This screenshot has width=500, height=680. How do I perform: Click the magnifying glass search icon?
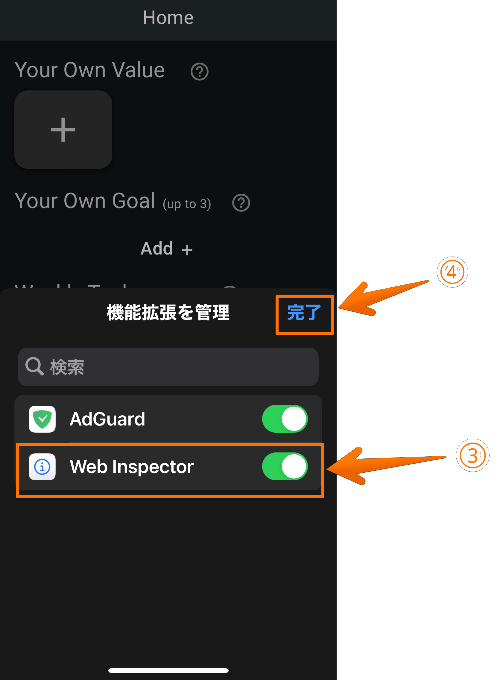tap(34, 366)
